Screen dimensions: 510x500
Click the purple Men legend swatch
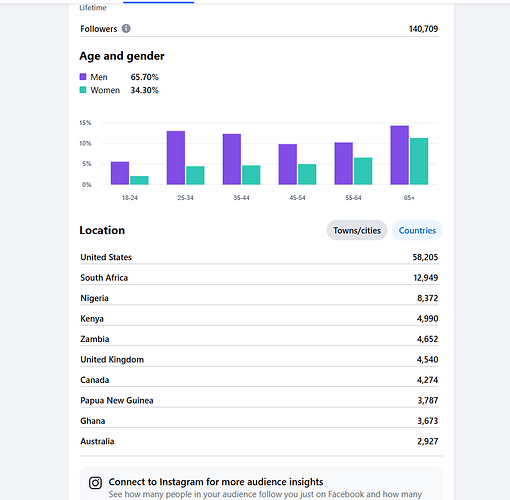83,77
